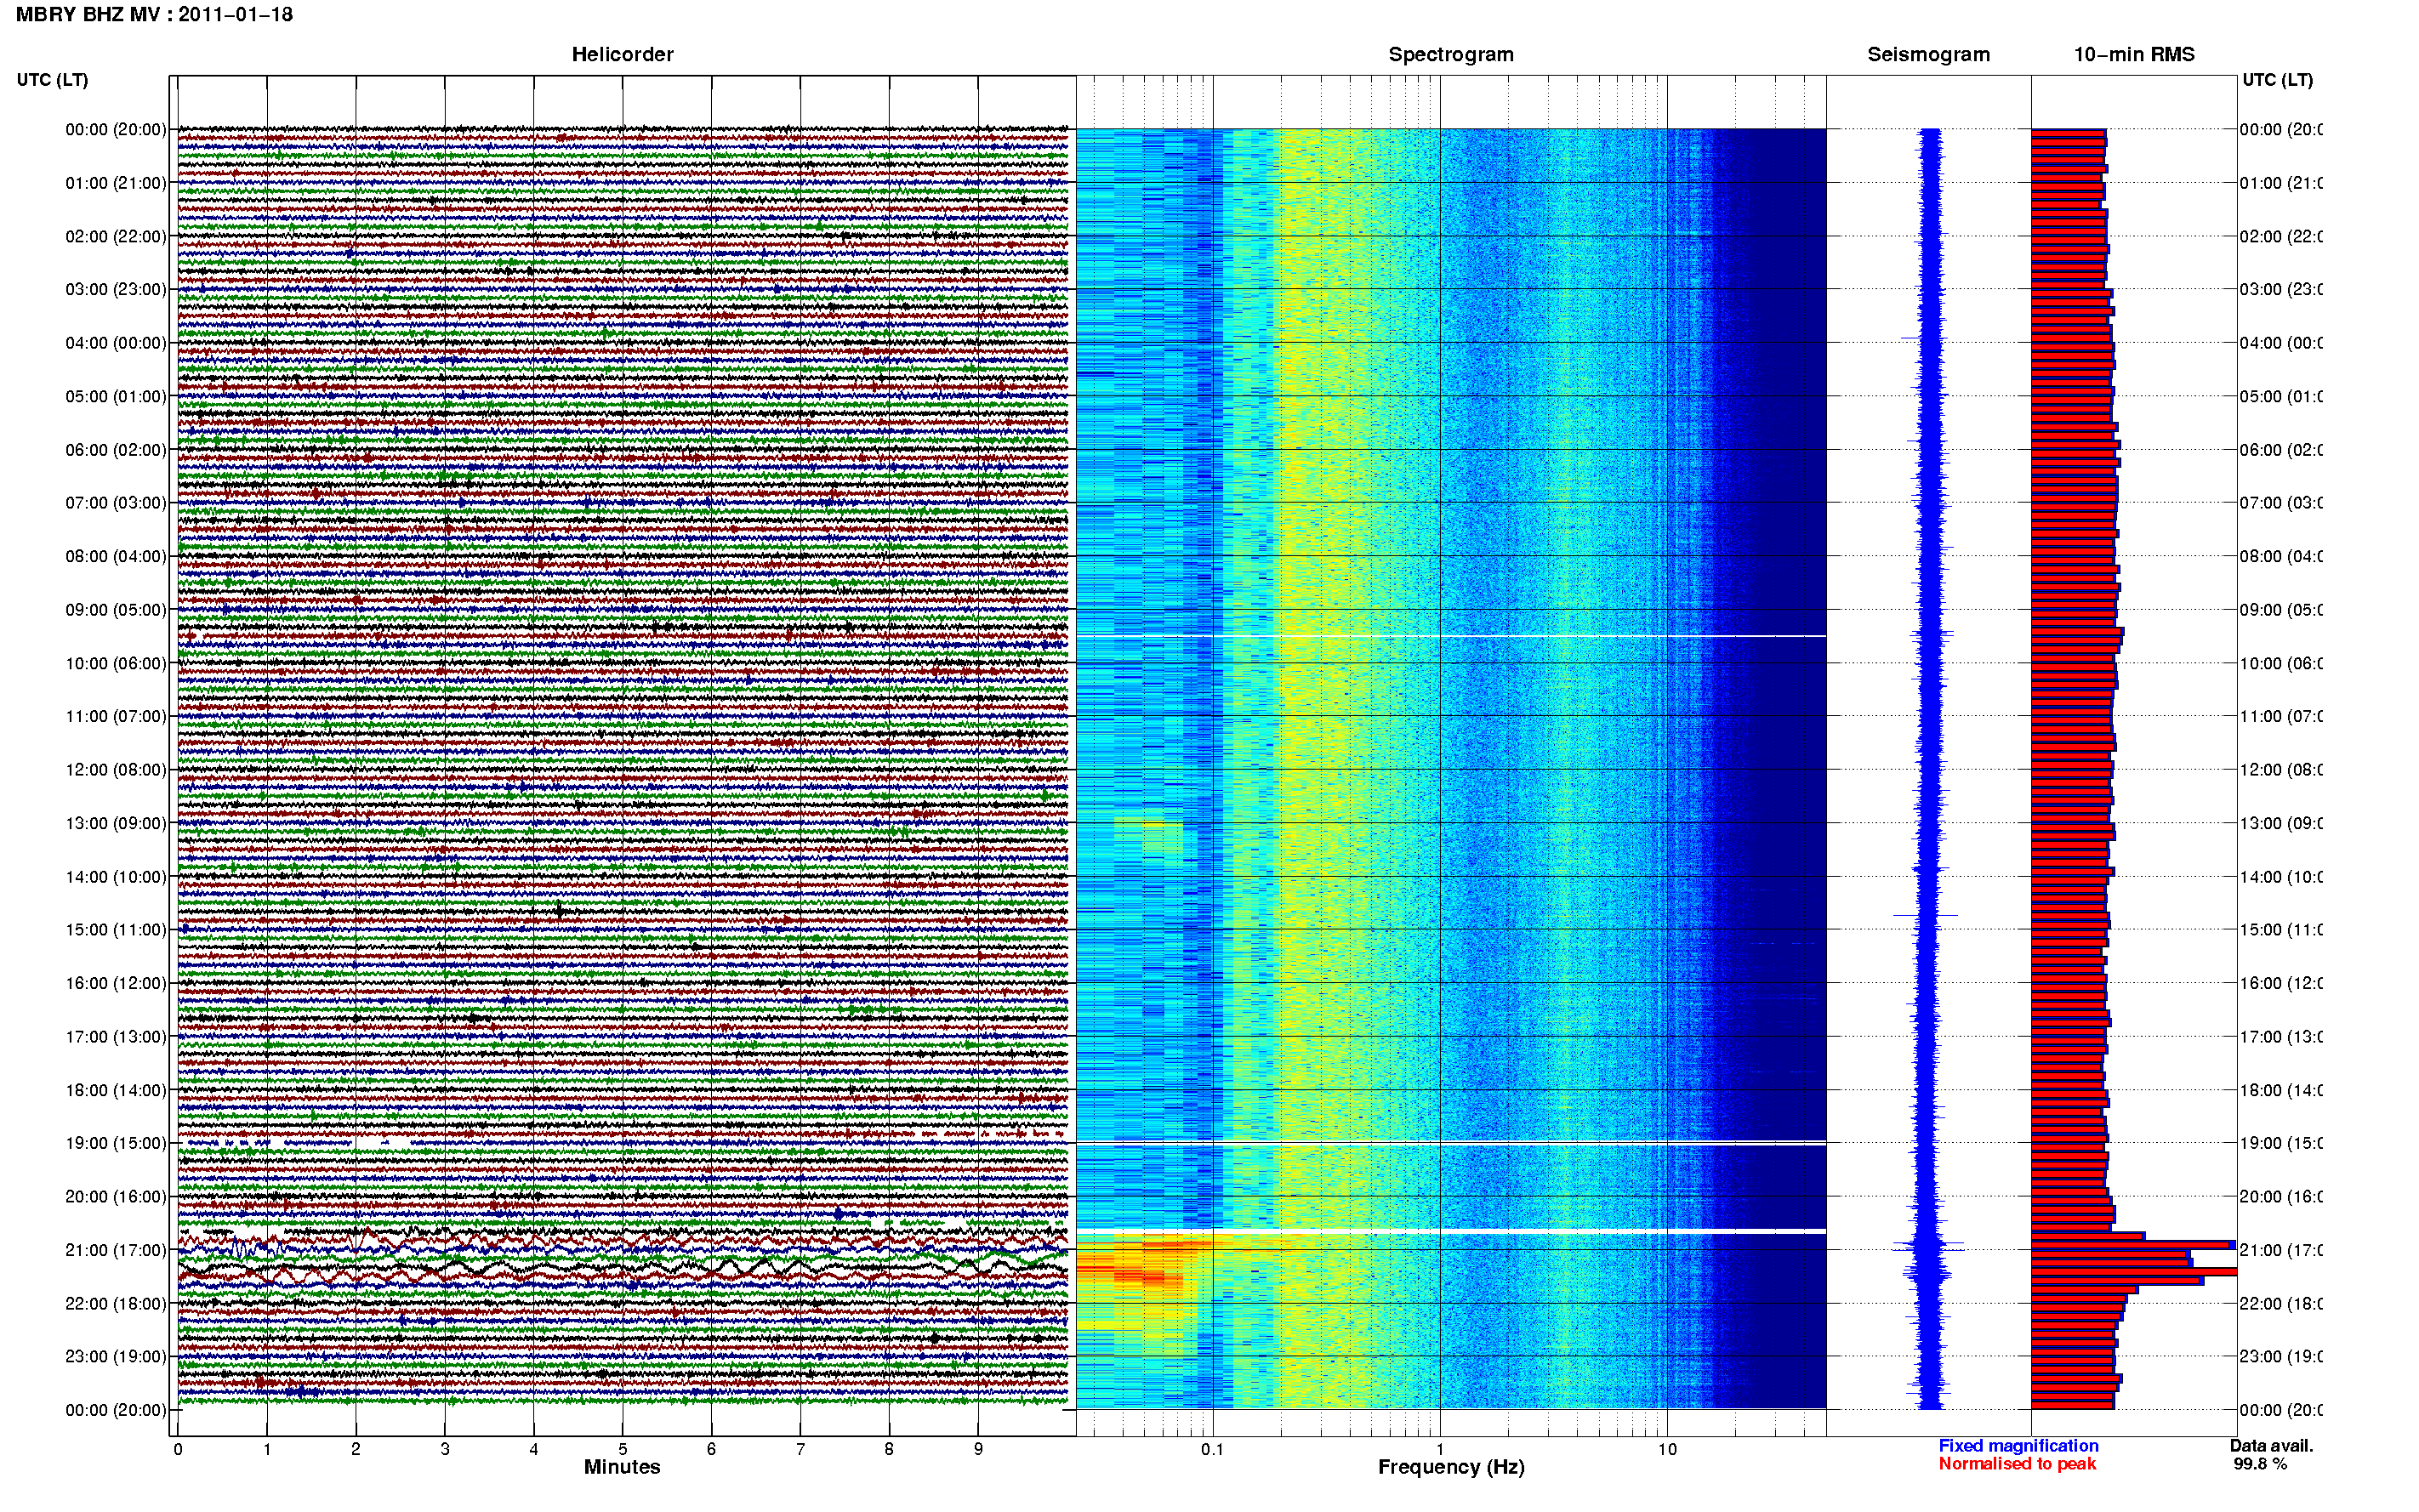
Task: Click the title 'MBRY BHZ MV : 2011-01-18'
Action: pyautogui.click(x=155, y=15)
